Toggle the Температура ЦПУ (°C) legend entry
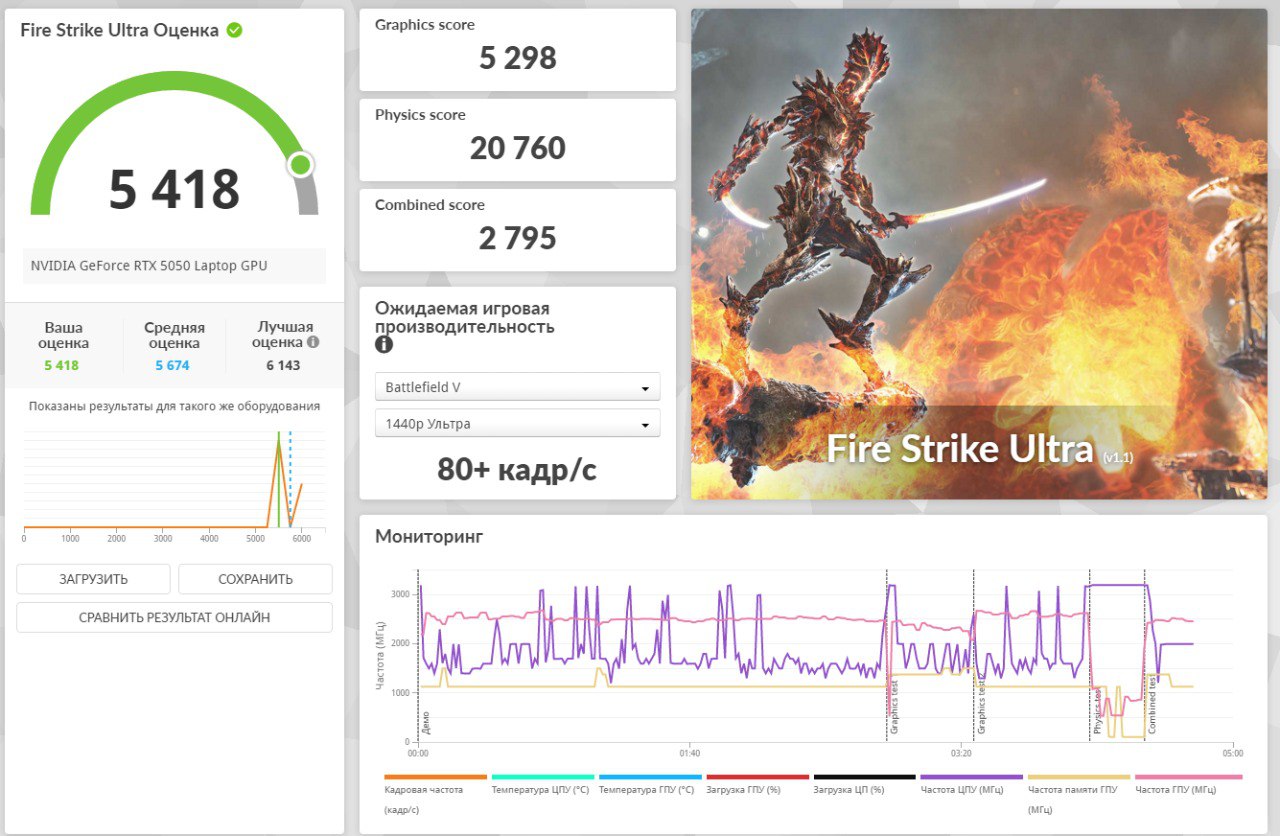The width and height of the screenshot is (1280, 836). click(543, 784)
